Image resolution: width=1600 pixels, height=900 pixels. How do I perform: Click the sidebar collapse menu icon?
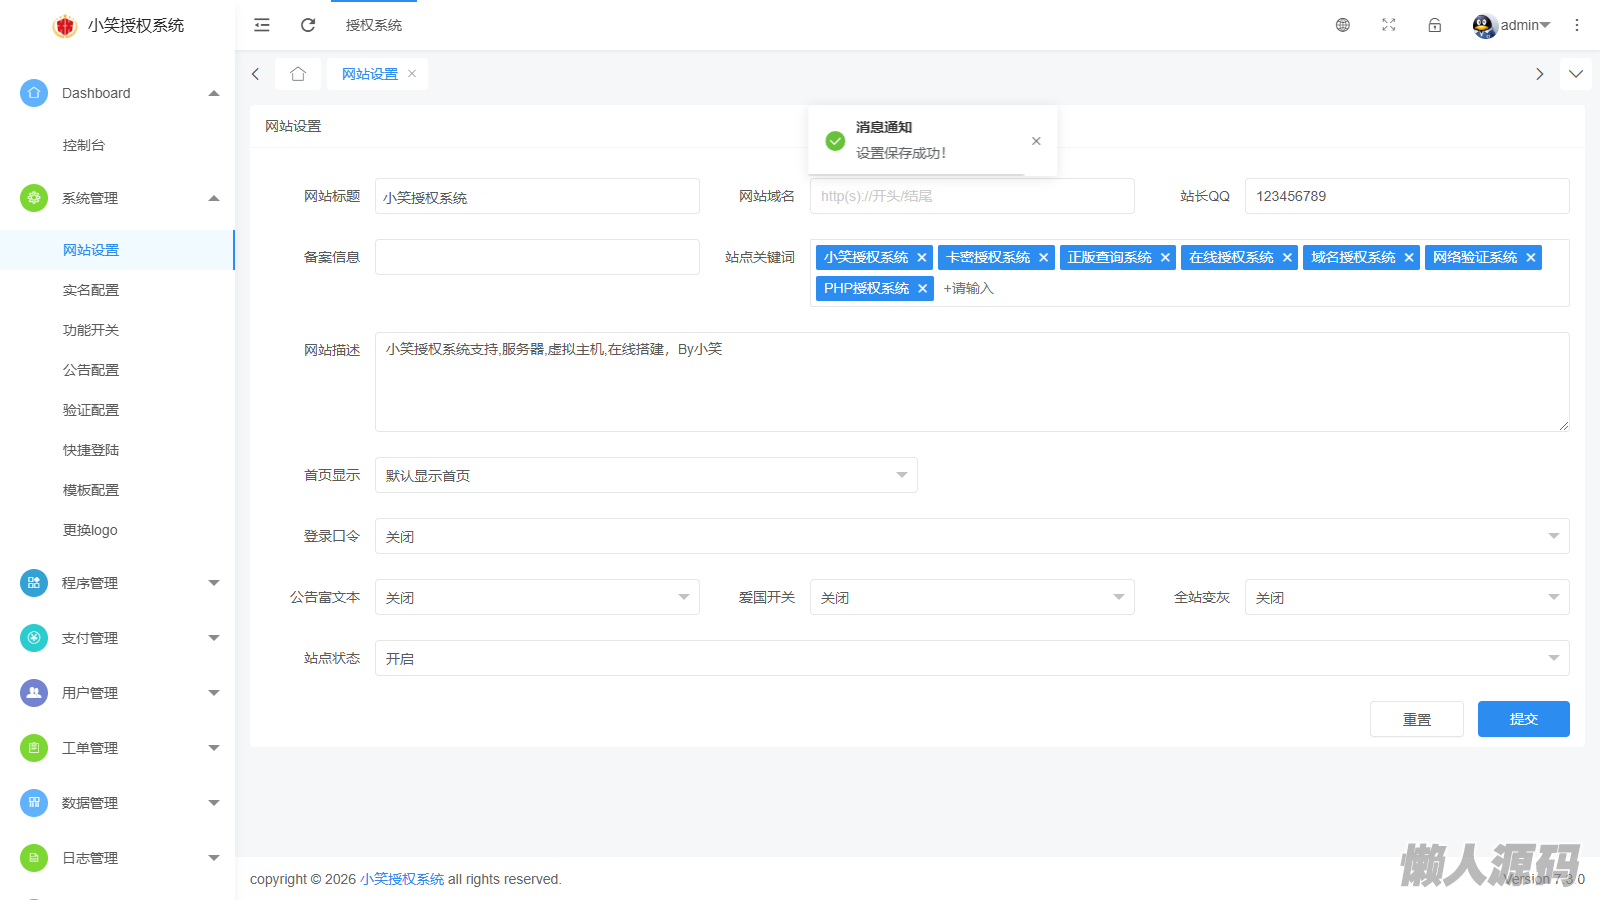point(262,25)
